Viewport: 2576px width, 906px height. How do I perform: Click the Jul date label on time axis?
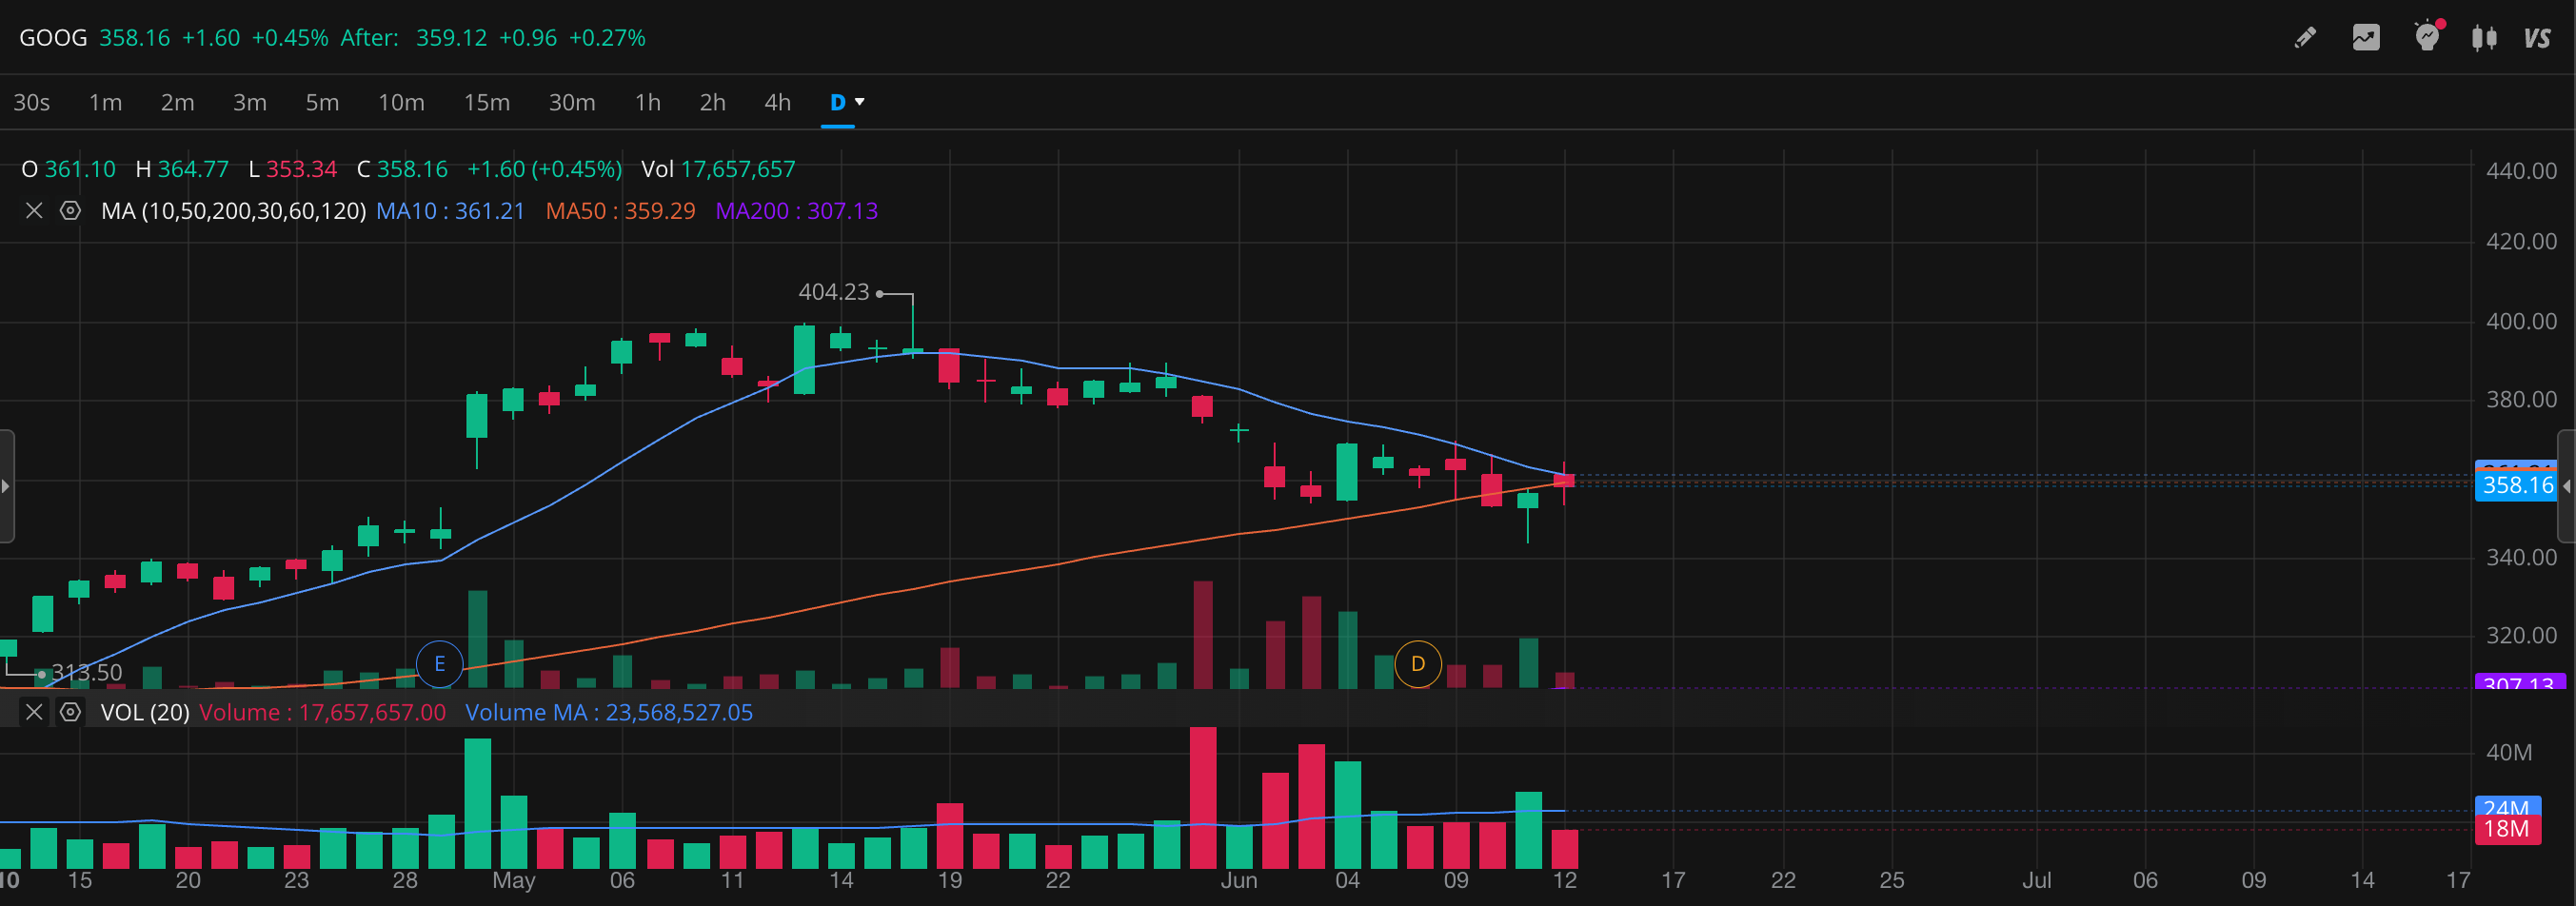pos(2037,881)
